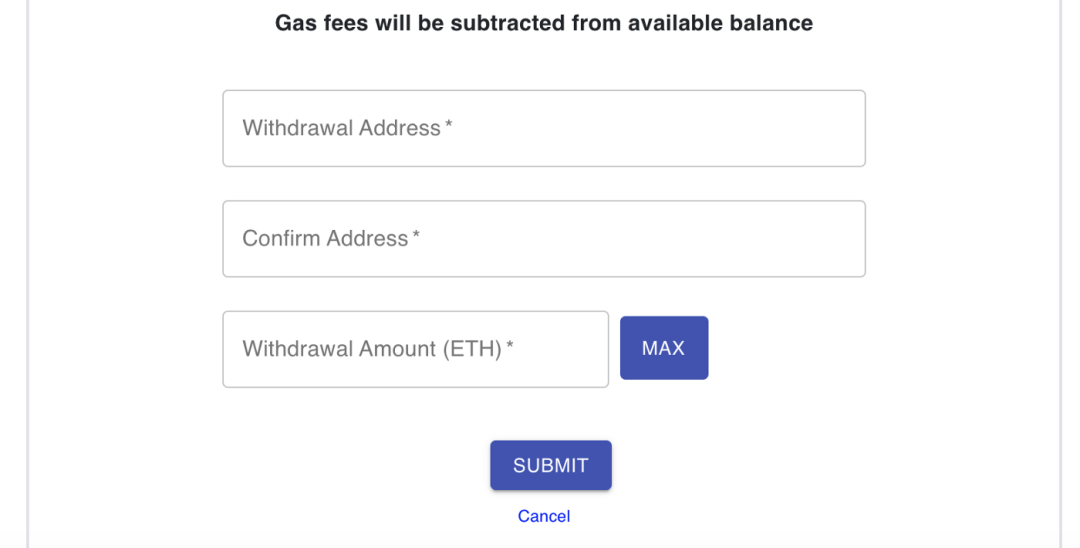
Task: Click the asterisk after Withdrawal Address
Action: [449, 125]
